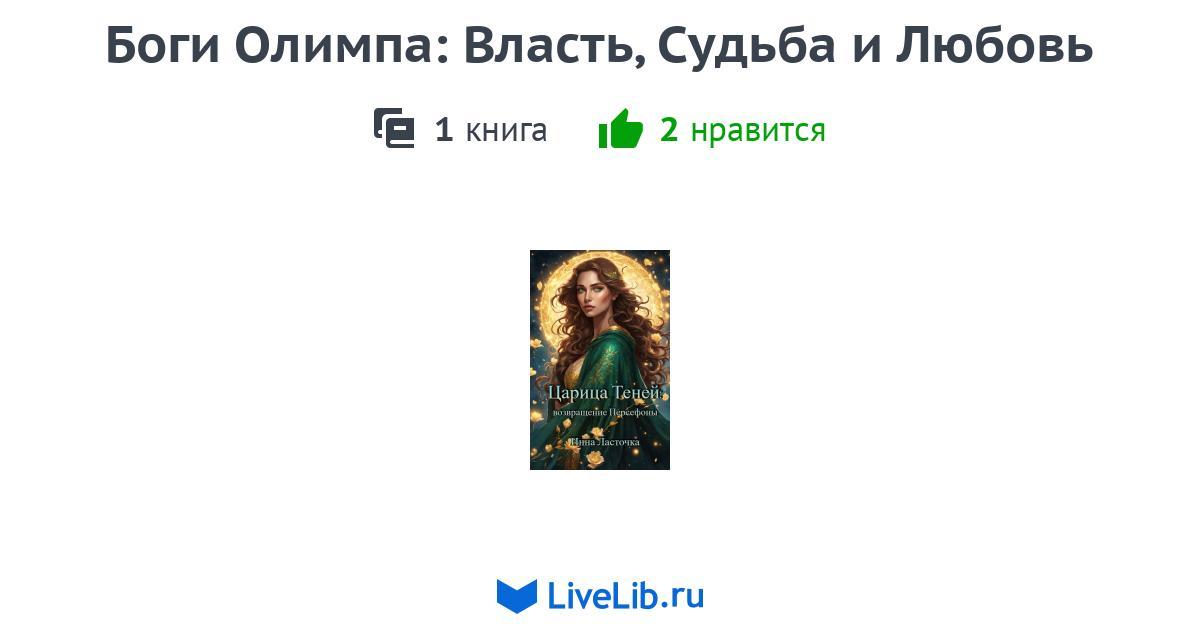
Task: Open the Царица Теней book cover
Action: click(x=600, y=360)
